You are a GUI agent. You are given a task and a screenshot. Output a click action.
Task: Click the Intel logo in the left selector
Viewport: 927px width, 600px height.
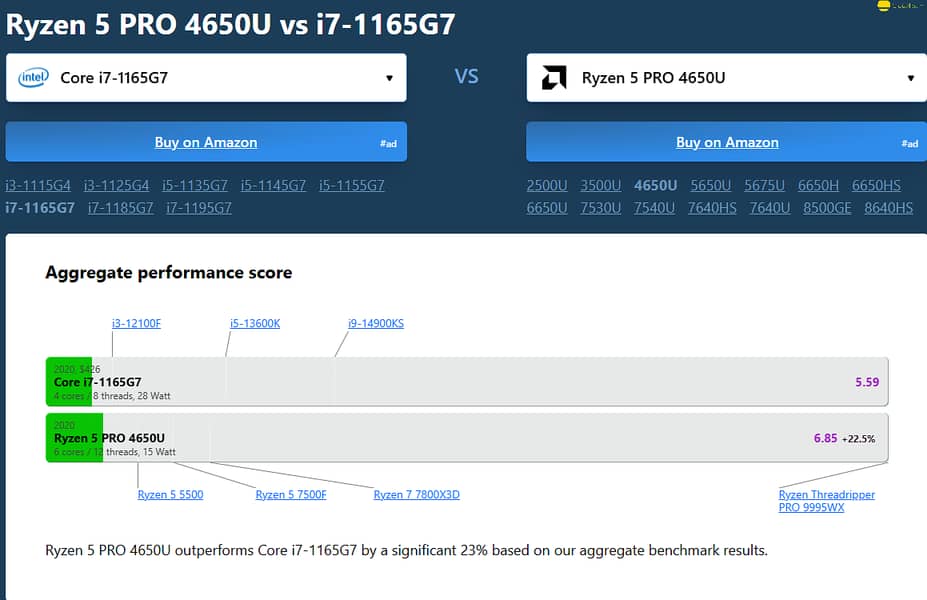34,77
